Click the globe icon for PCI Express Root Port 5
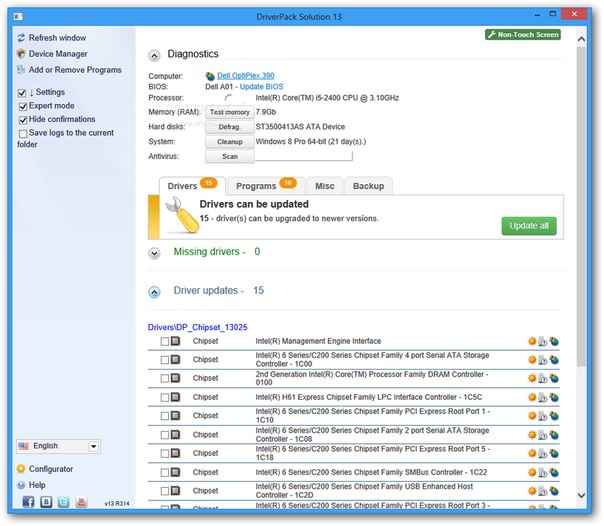Viewport: 604px width, 526px height. (554, 453)
